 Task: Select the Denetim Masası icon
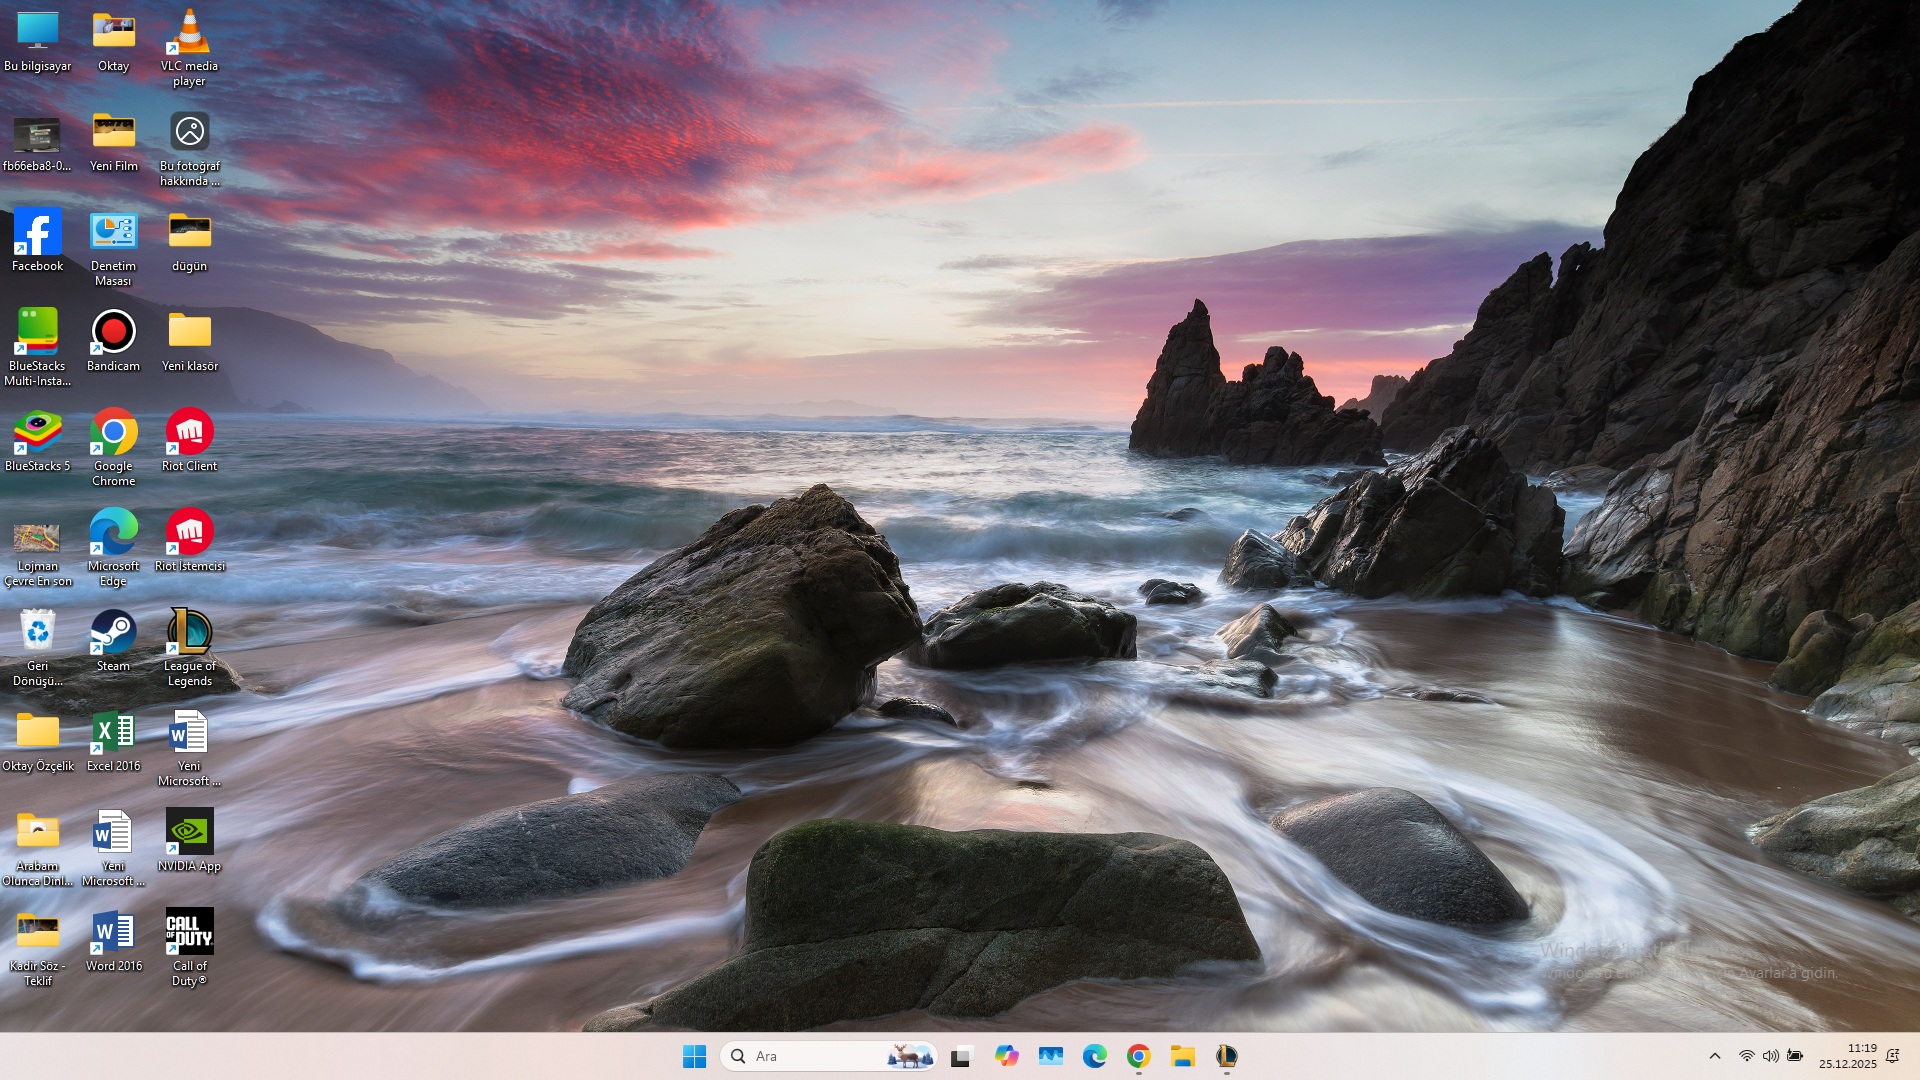(113, 248)
